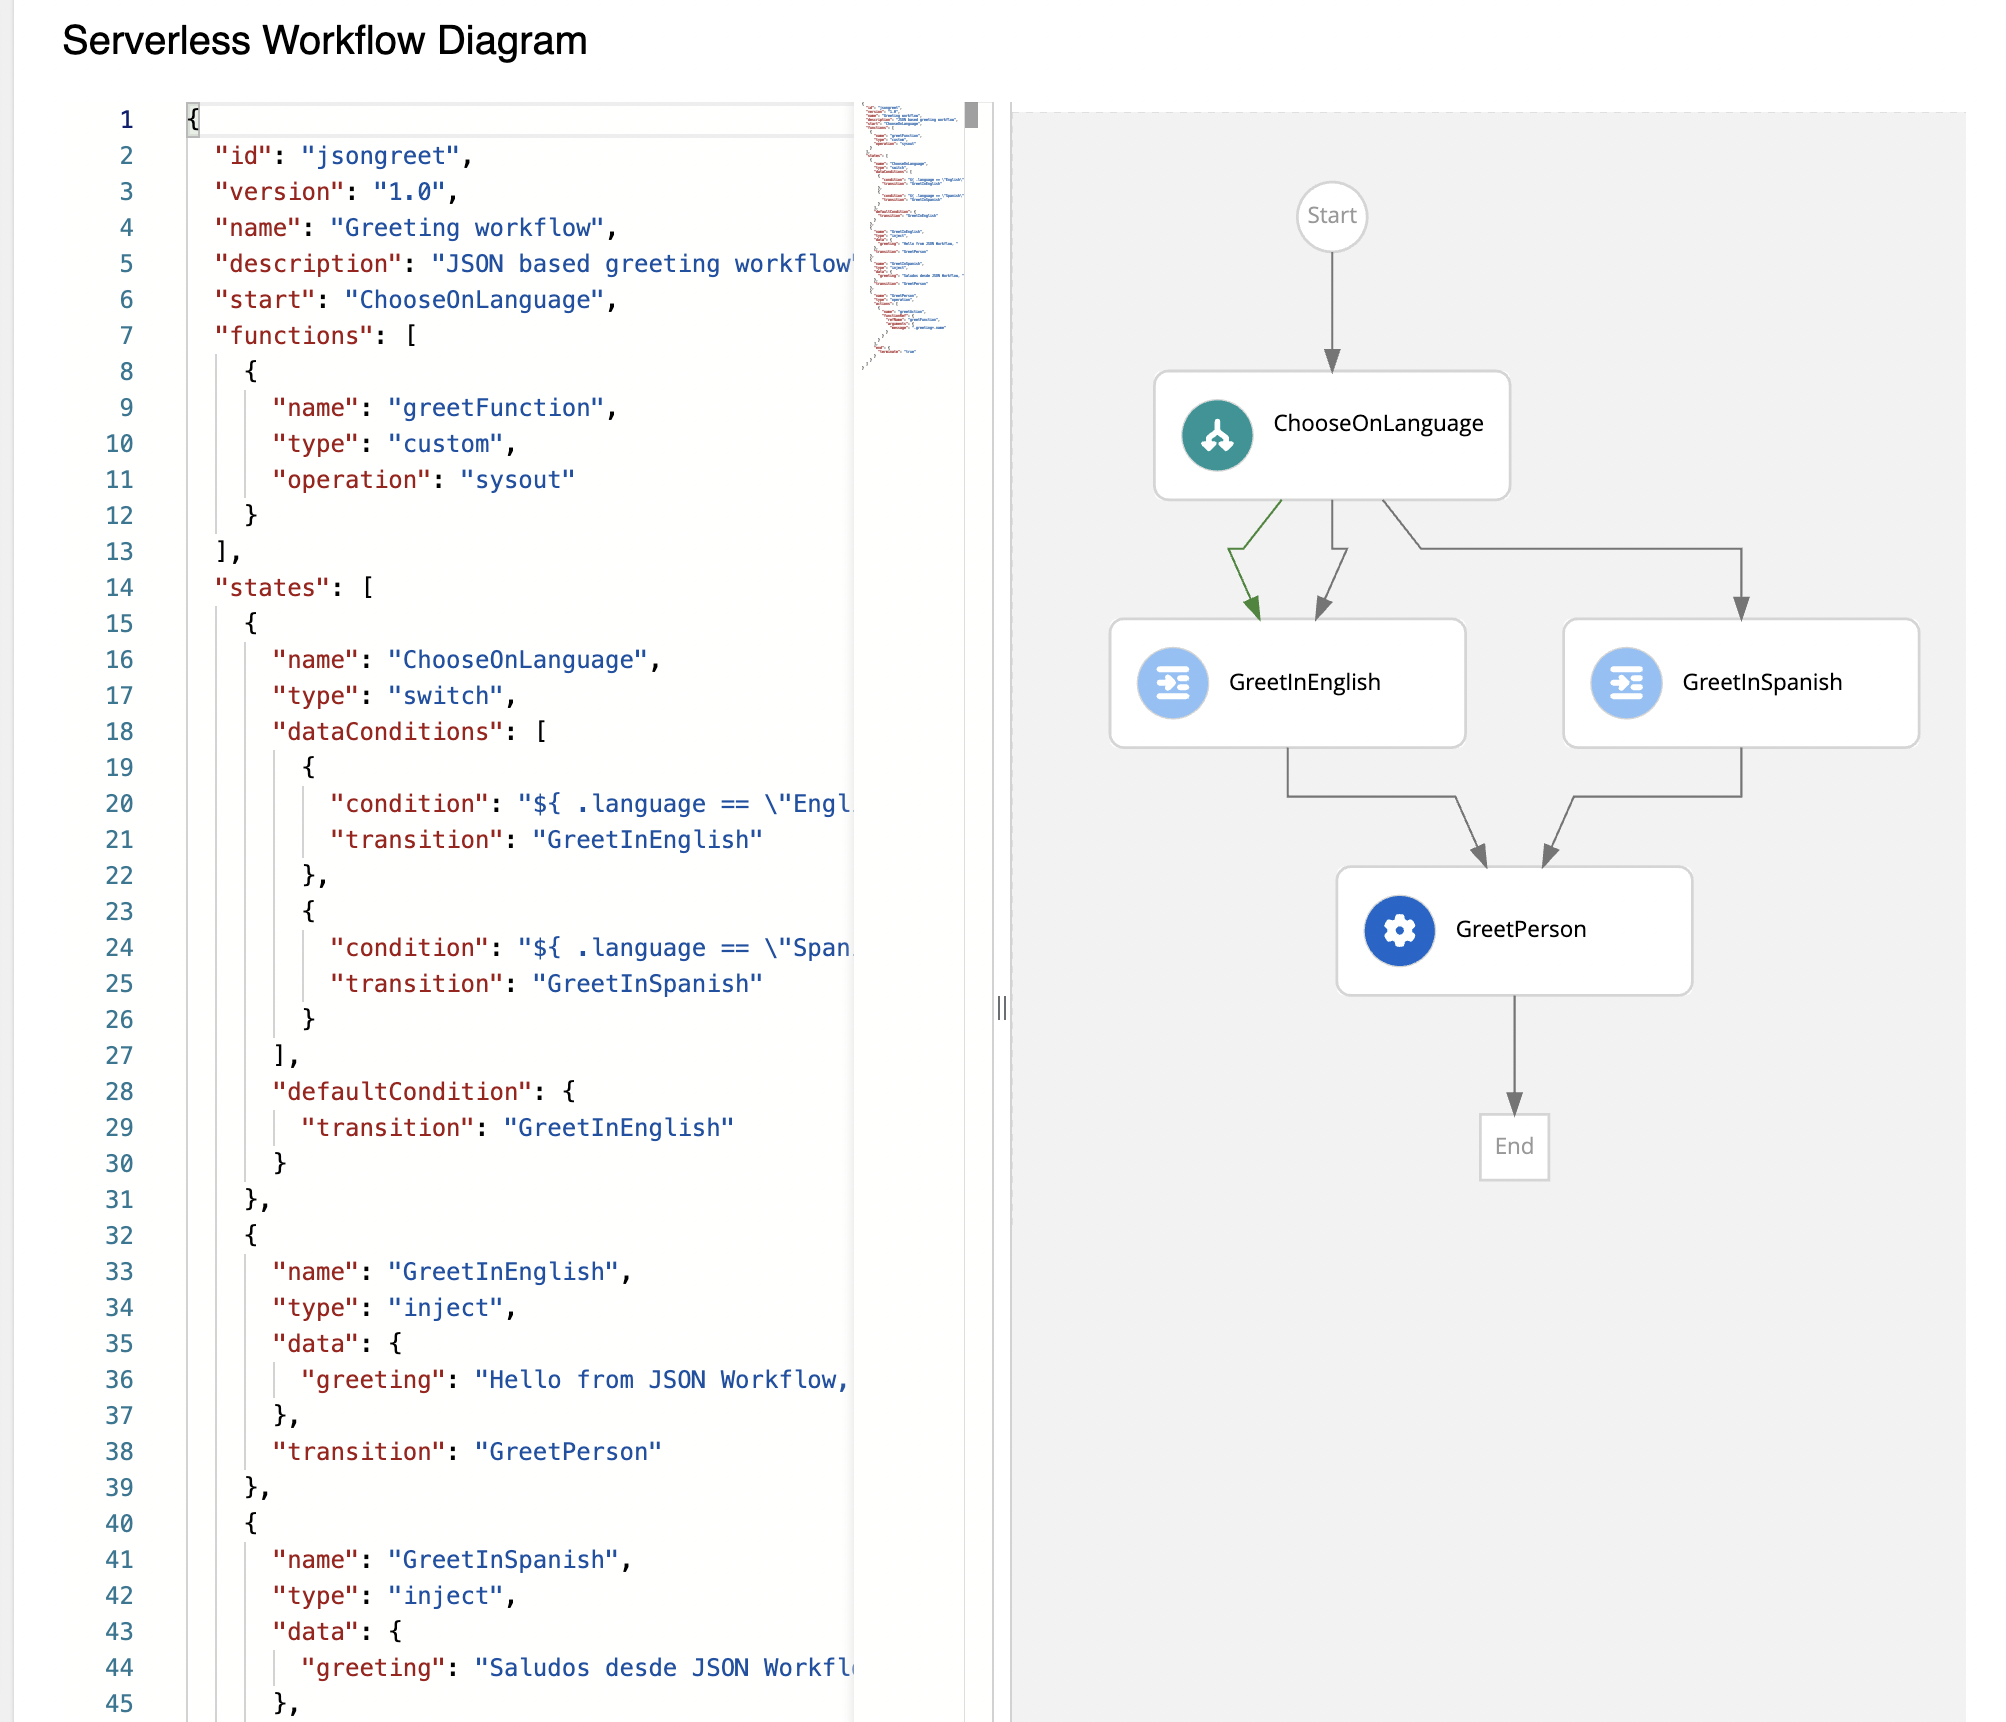Screen dimensions: 2006x1722
Task: Click the "sysout" operation value
Action: click(x=517, y=479)
